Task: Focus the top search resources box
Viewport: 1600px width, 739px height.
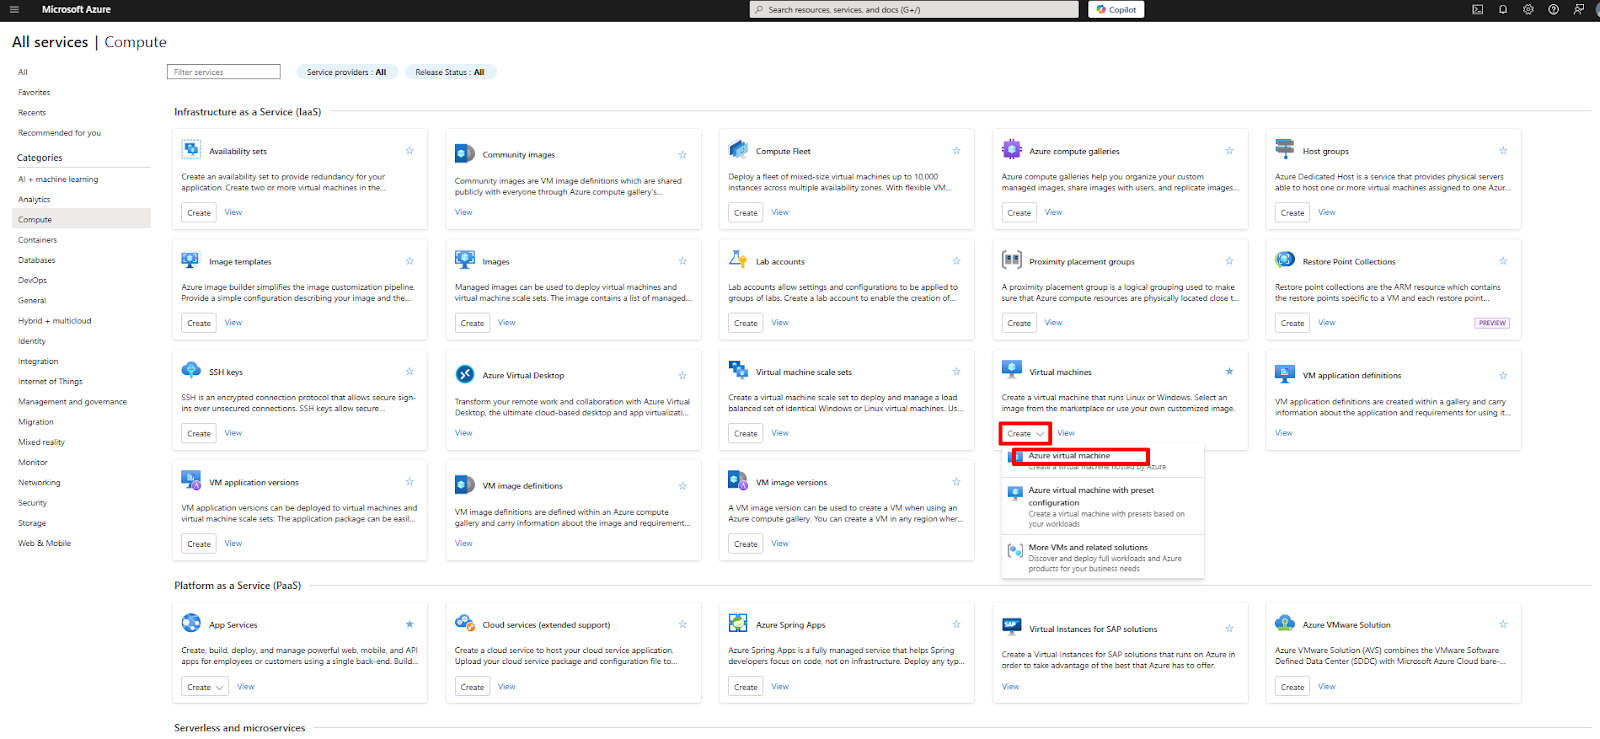Action: (x=914, y=9)
